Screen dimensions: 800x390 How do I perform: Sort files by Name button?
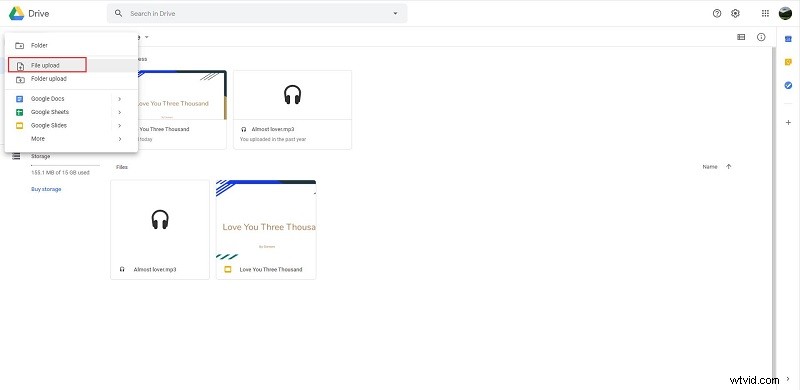[x=710, y=167]
